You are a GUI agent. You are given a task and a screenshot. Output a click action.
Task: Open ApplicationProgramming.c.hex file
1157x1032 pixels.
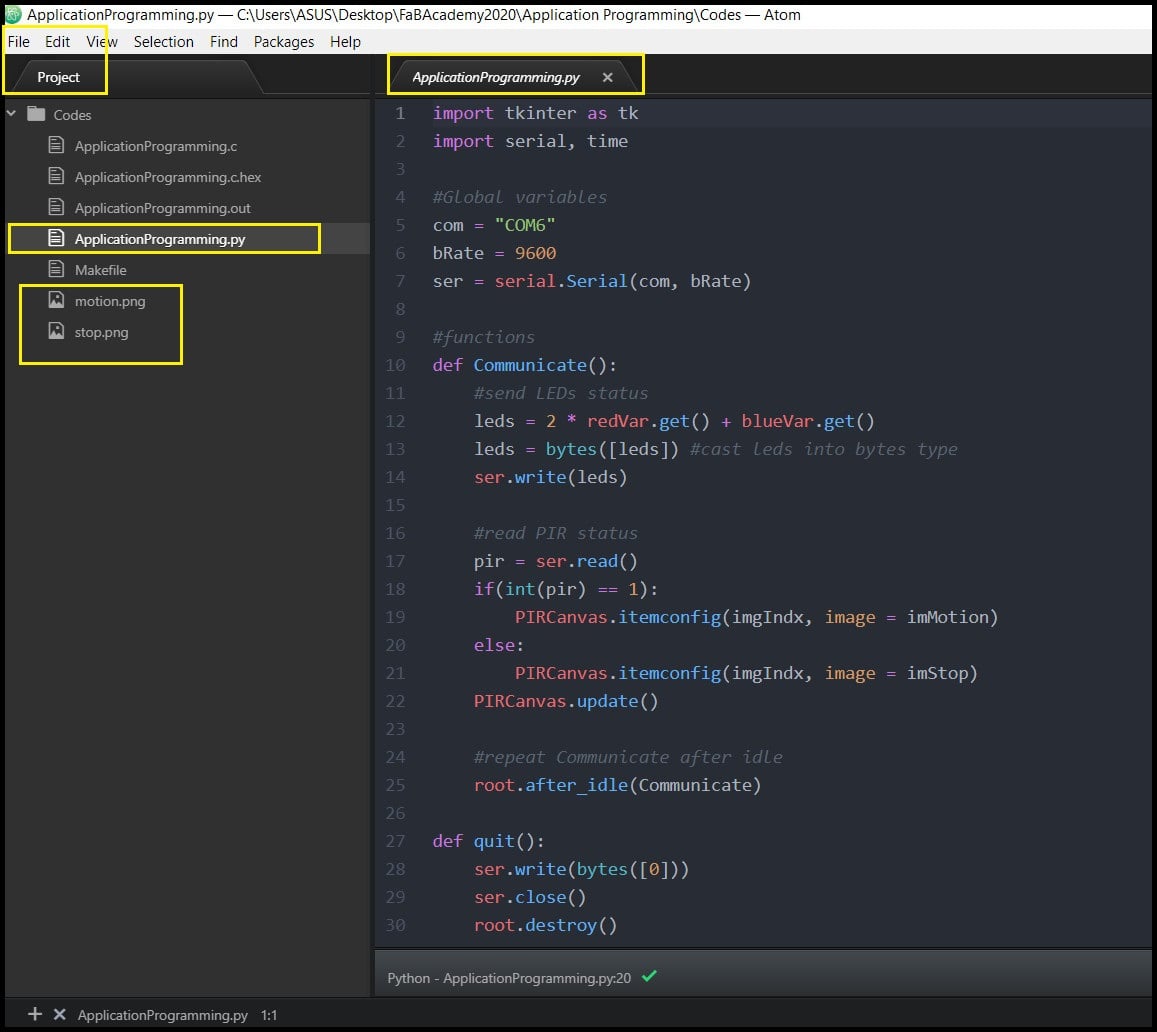coord(167,177)
